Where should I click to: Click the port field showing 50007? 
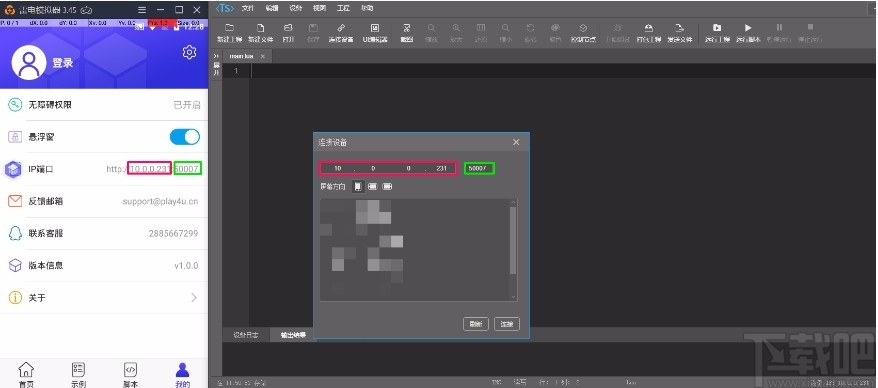[x=479, y=168]
